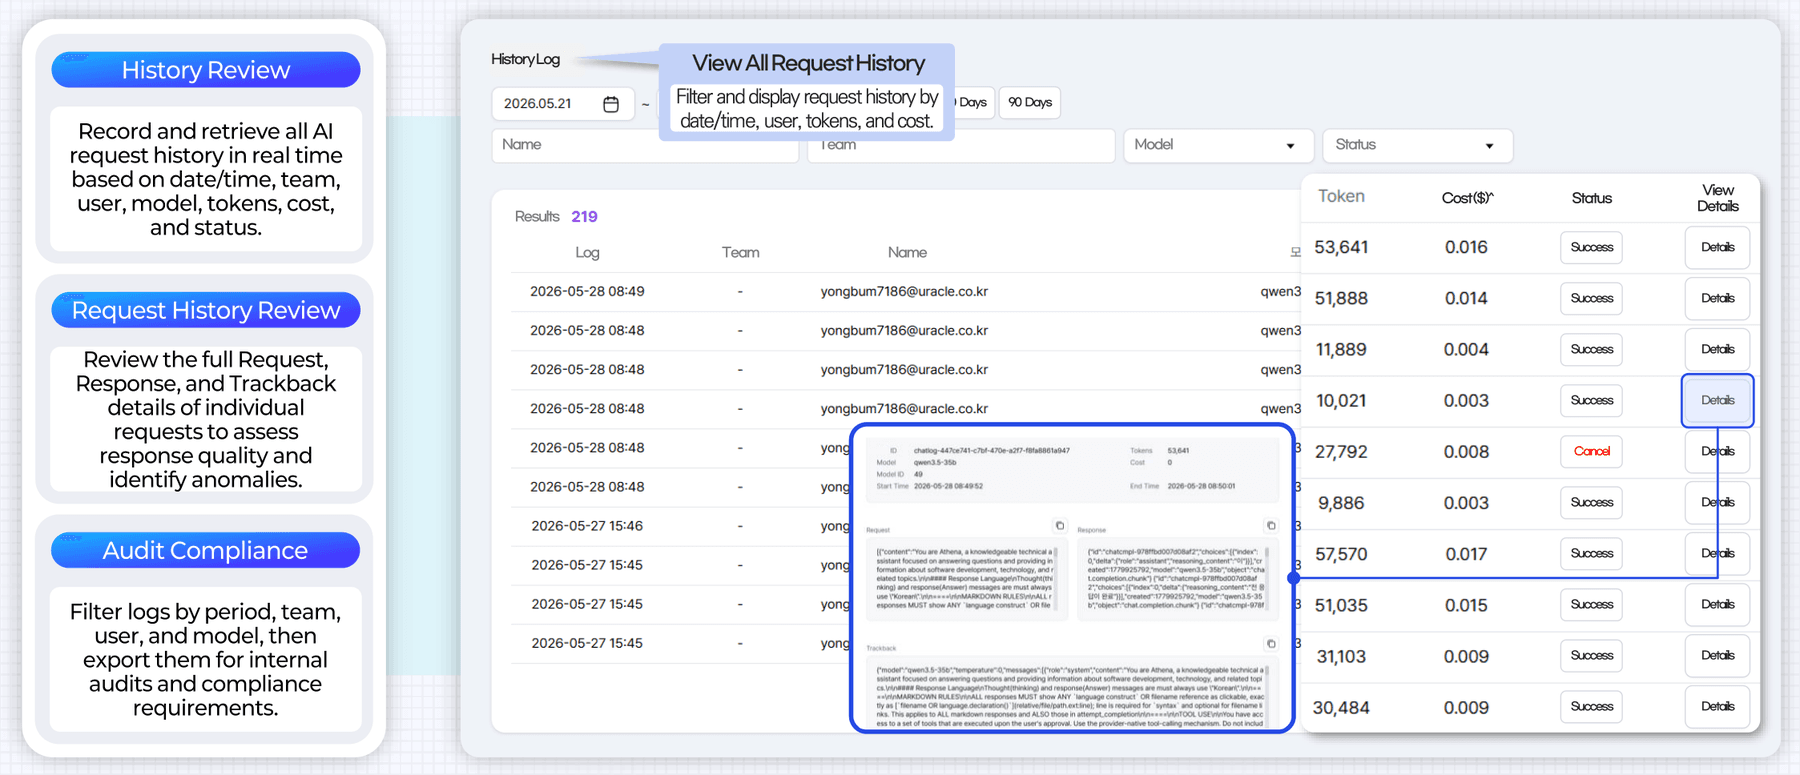Open Details for the 53,641 token row
1800x775 pixels.
point(1717,247)
